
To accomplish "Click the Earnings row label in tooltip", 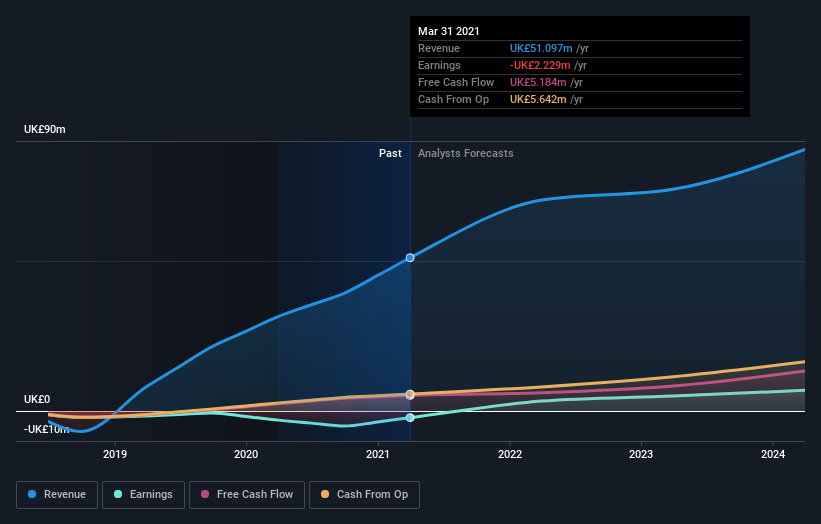I will 439,65.
